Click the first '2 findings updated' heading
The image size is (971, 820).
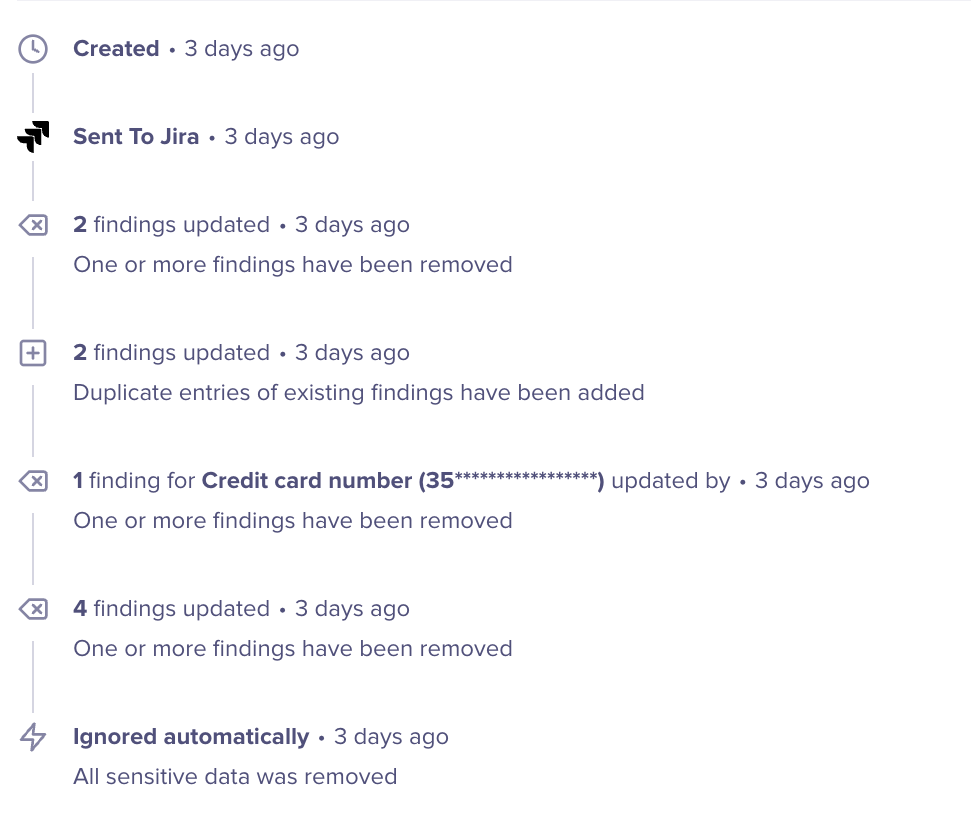171,225
